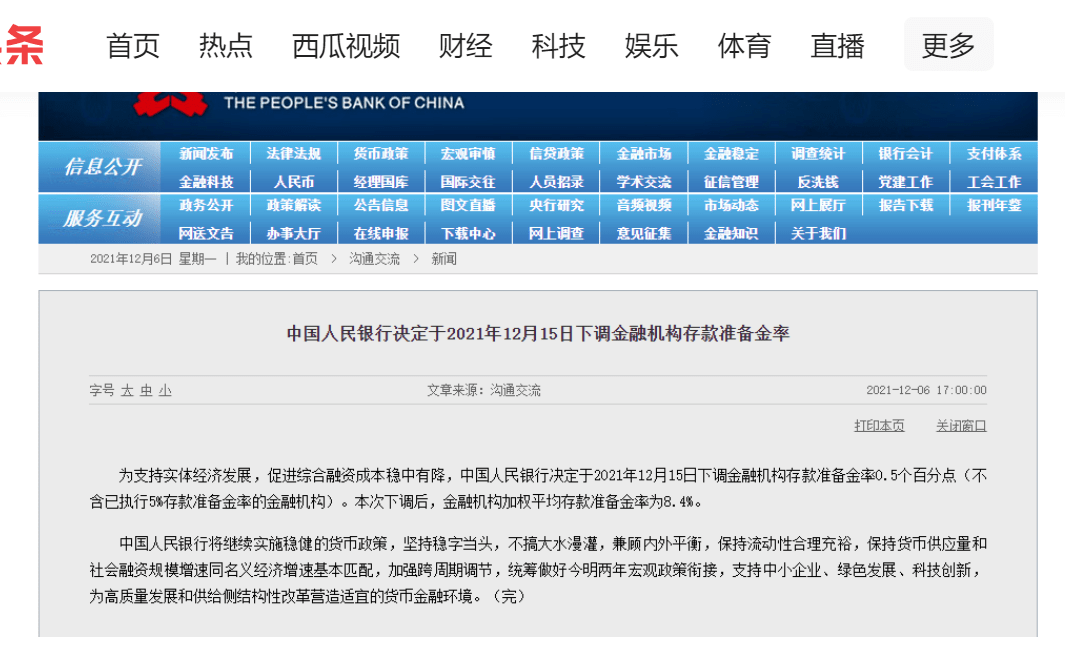Open the 首页 tab in top navigation
Viewport: 1065px width, 656px height.
133,46
